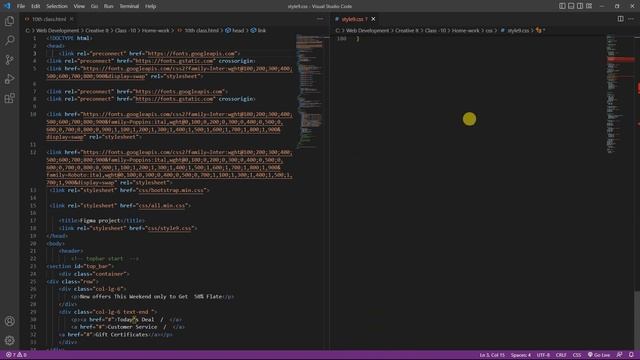
Task: Expand 'Home-work' in left breadcrumb
Action: (156, 31)
